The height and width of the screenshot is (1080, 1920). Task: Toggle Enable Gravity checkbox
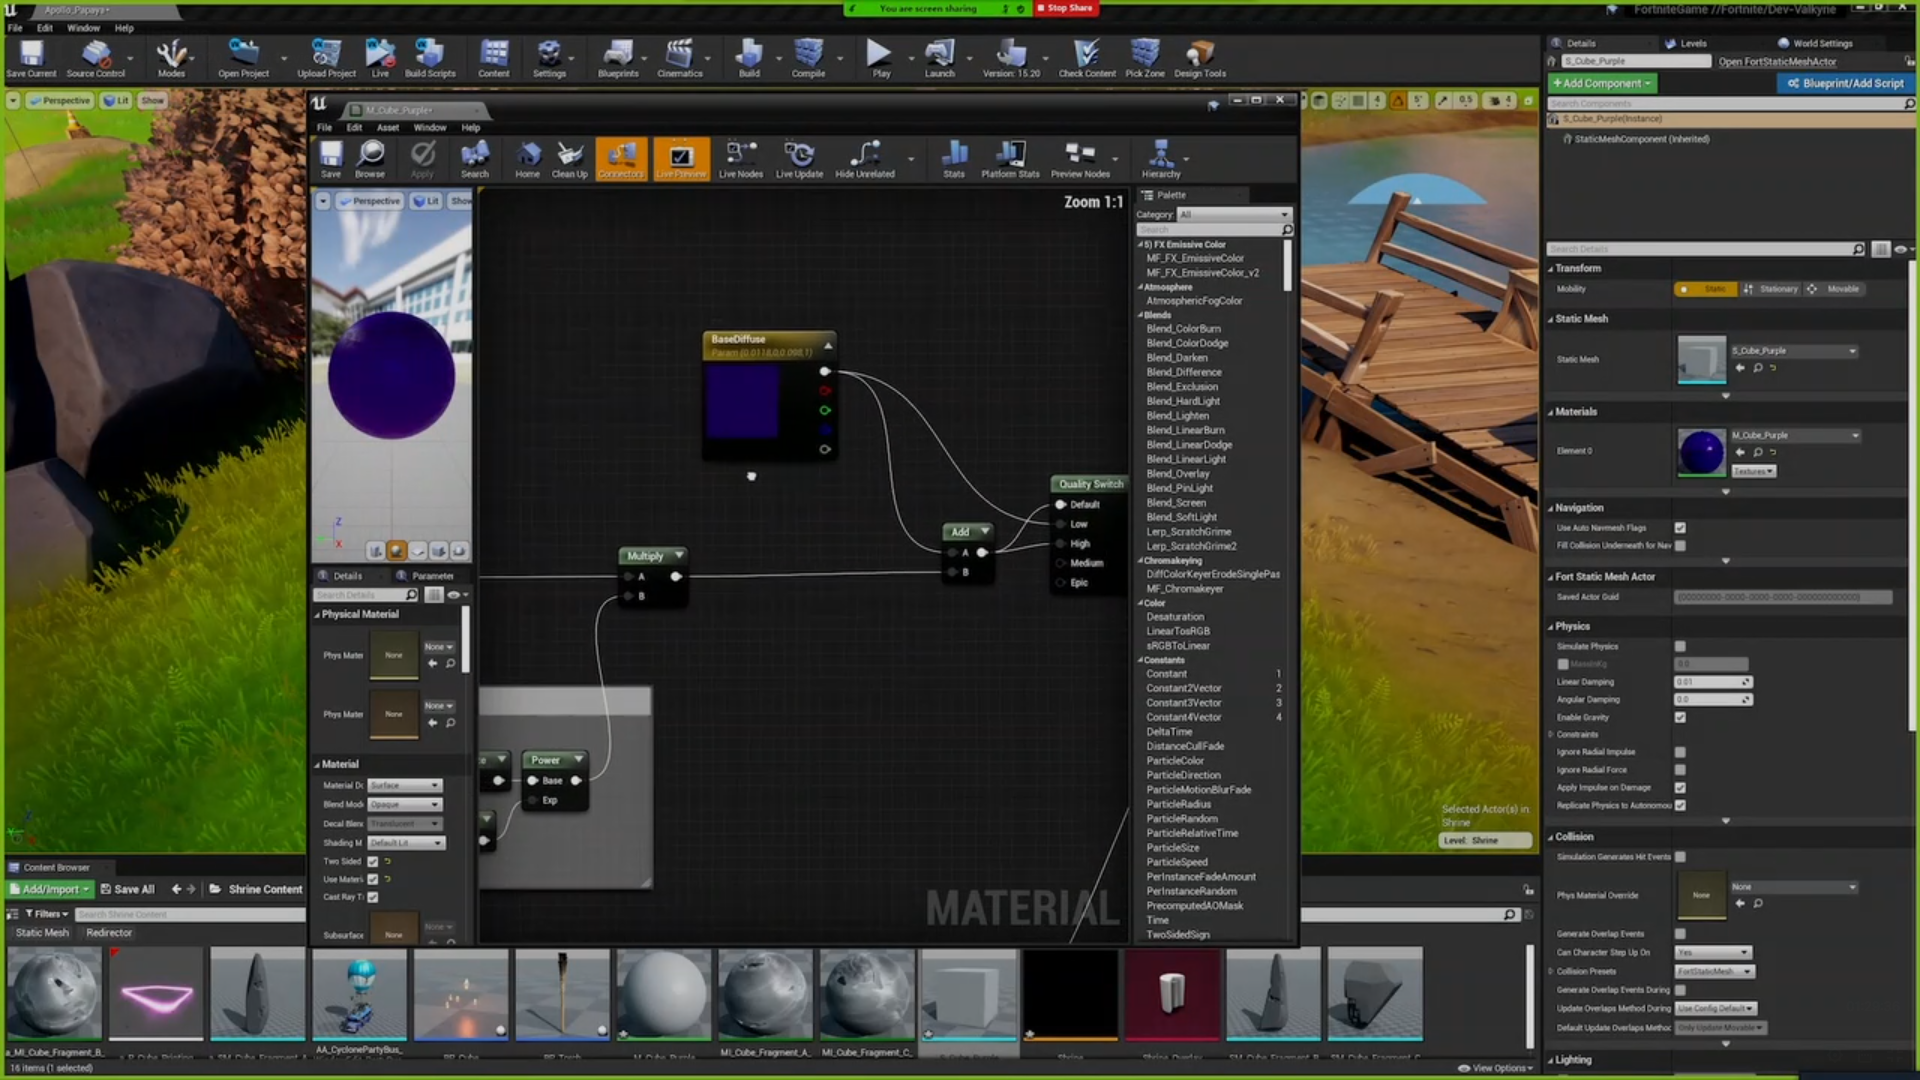pyautogui.click(x=1680, y=717)
